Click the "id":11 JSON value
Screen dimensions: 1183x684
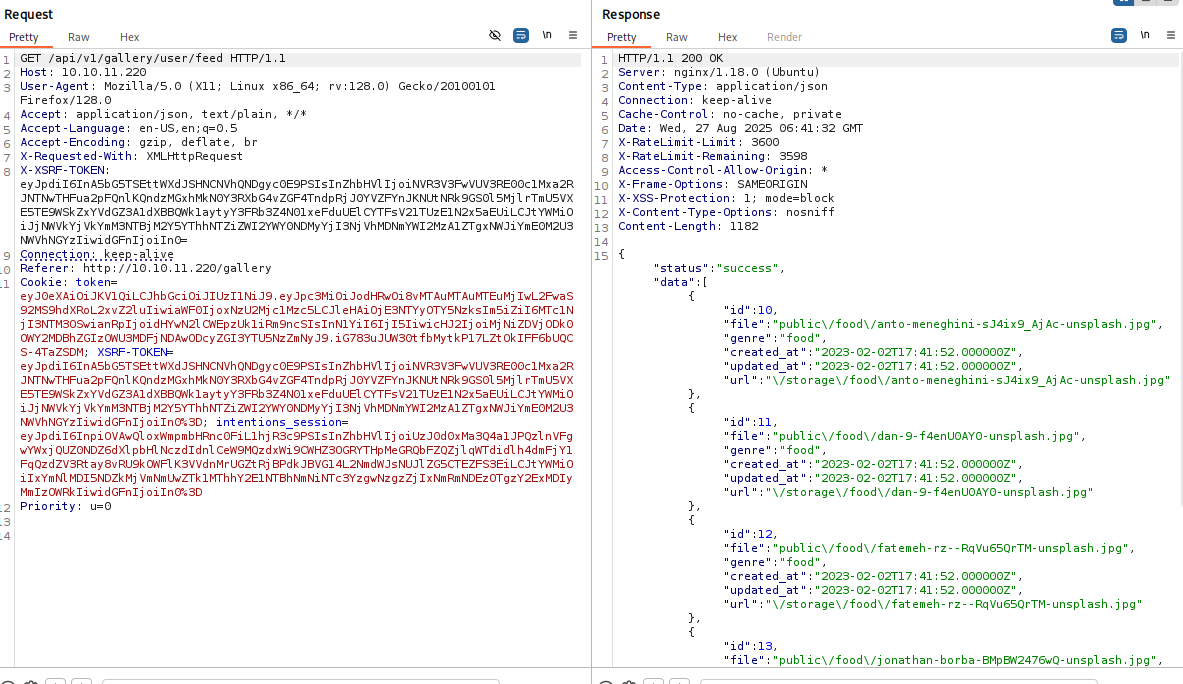(750, 422)
